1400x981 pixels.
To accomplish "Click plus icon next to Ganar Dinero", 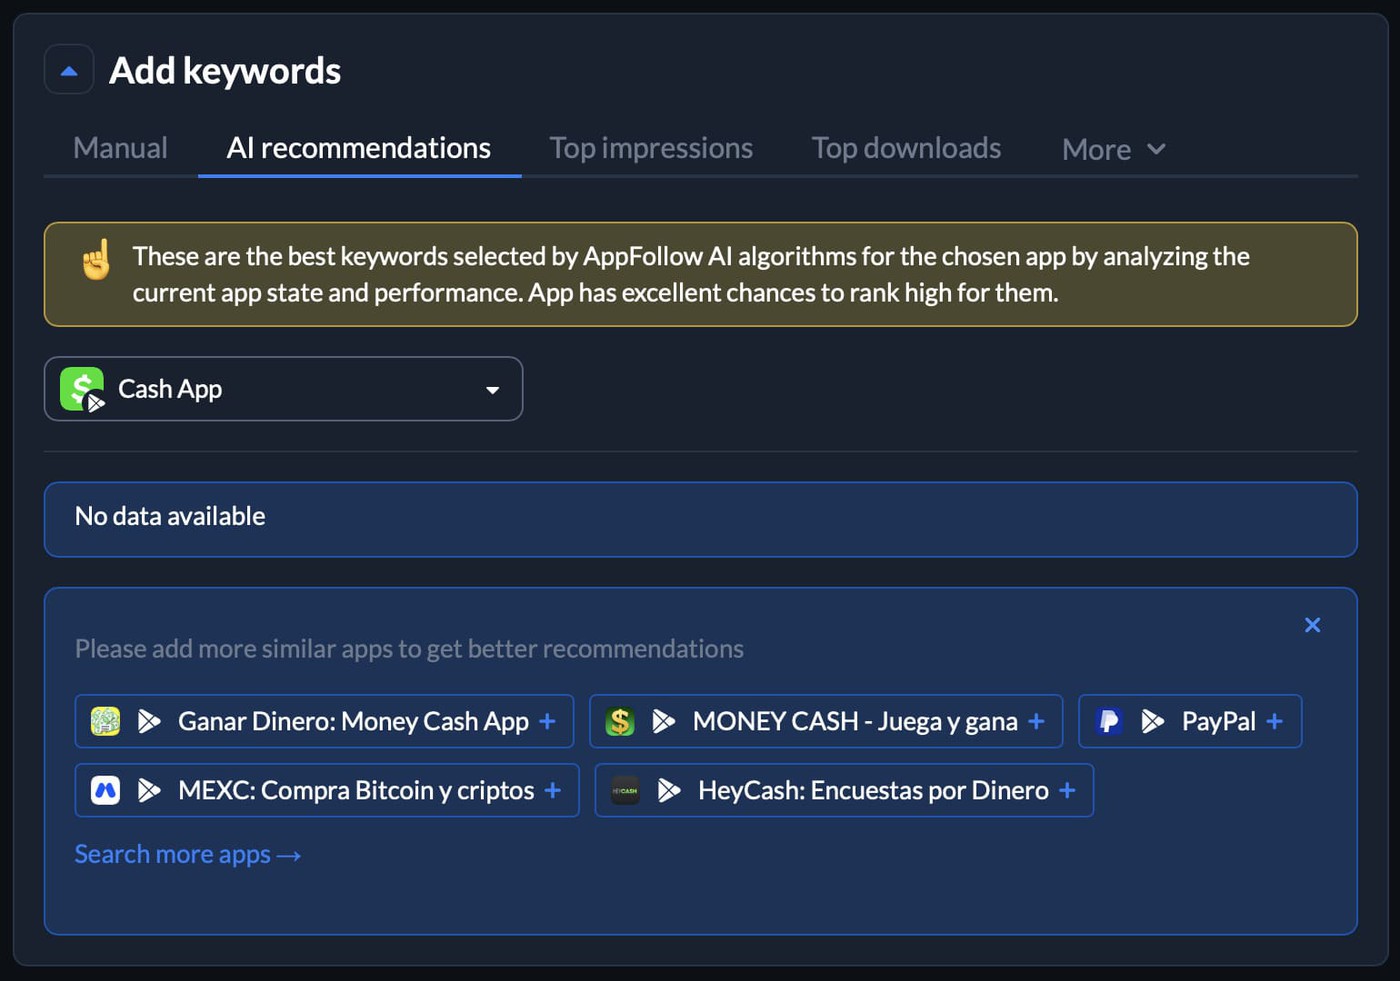I will tap(547, 721).
